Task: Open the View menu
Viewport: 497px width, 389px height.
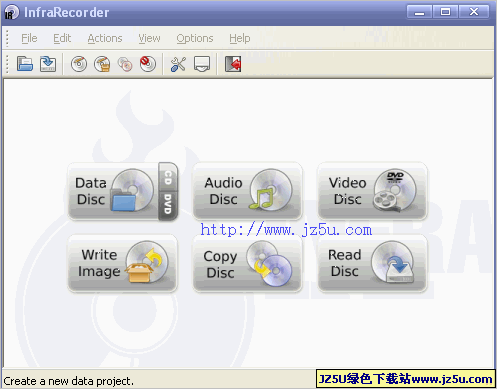Action: click(149, 38)
